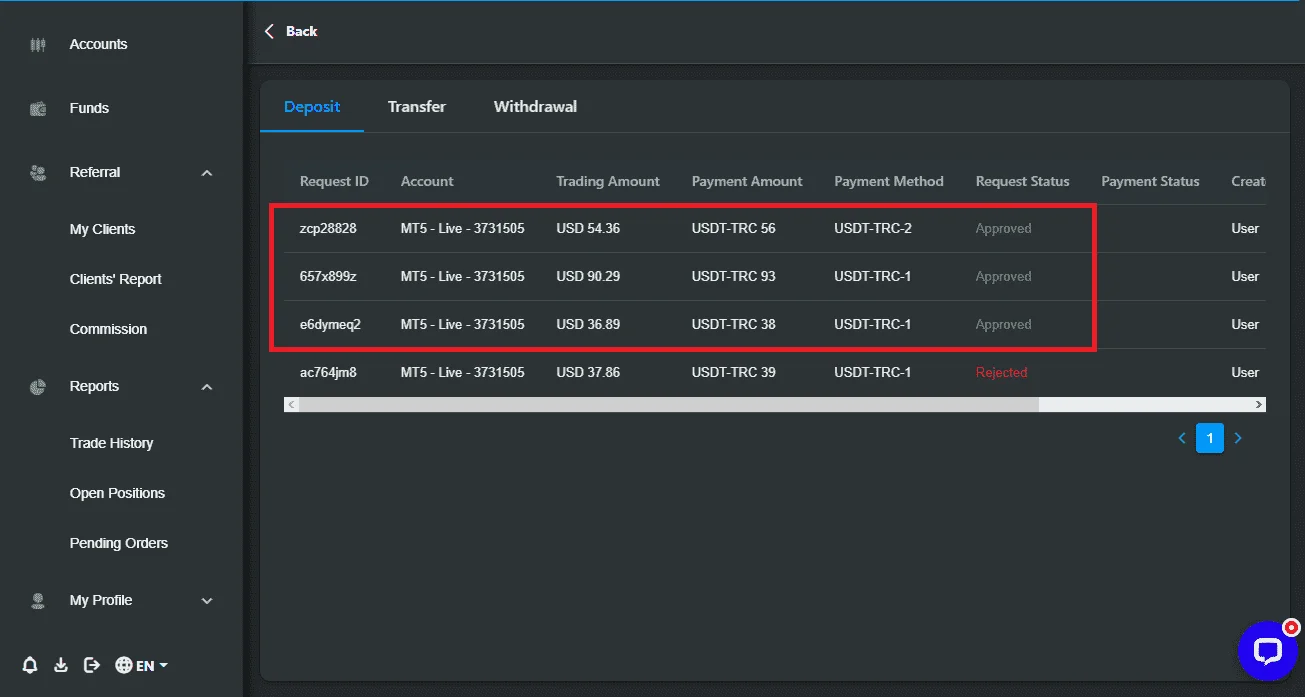Screen dimensions: 1305x697
Task: Click the horizontal table scrollbar thumb
Action: [x=668, y=405]
